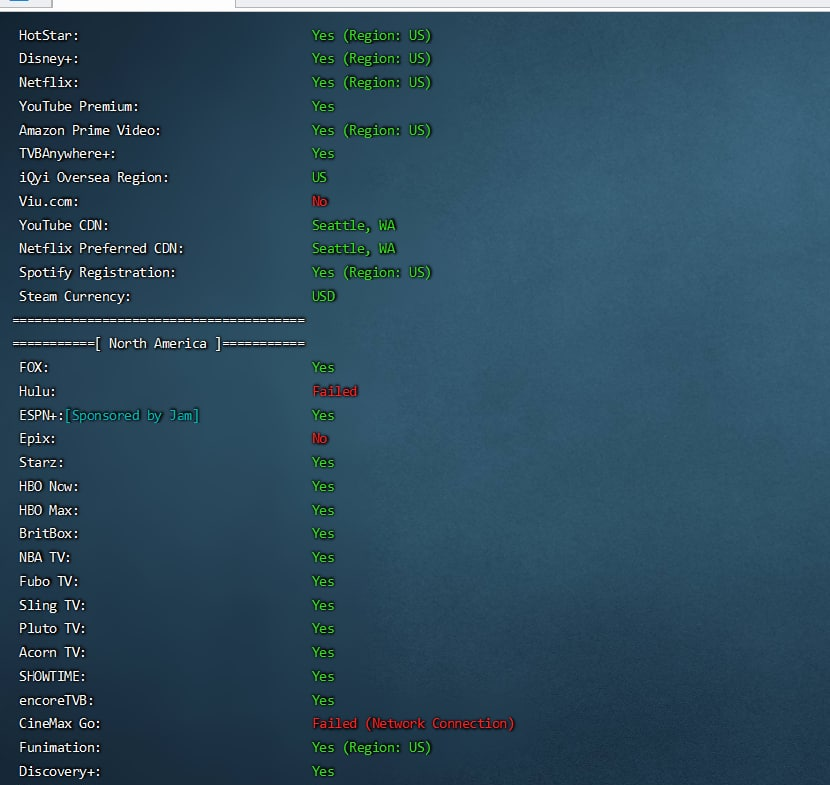Click the Starz label
The width and height of the screenshot is (830, 785).
(x=41, y=463)
